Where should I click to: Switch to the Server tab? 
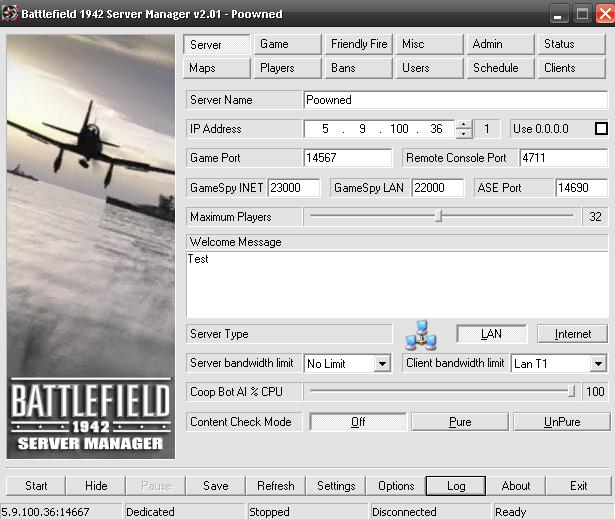[217, 44]
